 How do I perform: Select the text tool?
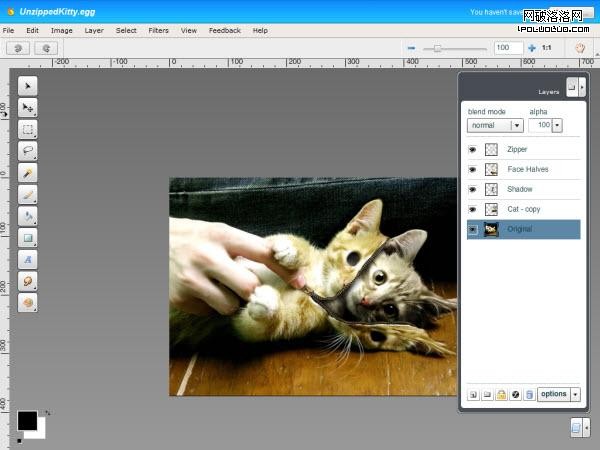(28, 259)
